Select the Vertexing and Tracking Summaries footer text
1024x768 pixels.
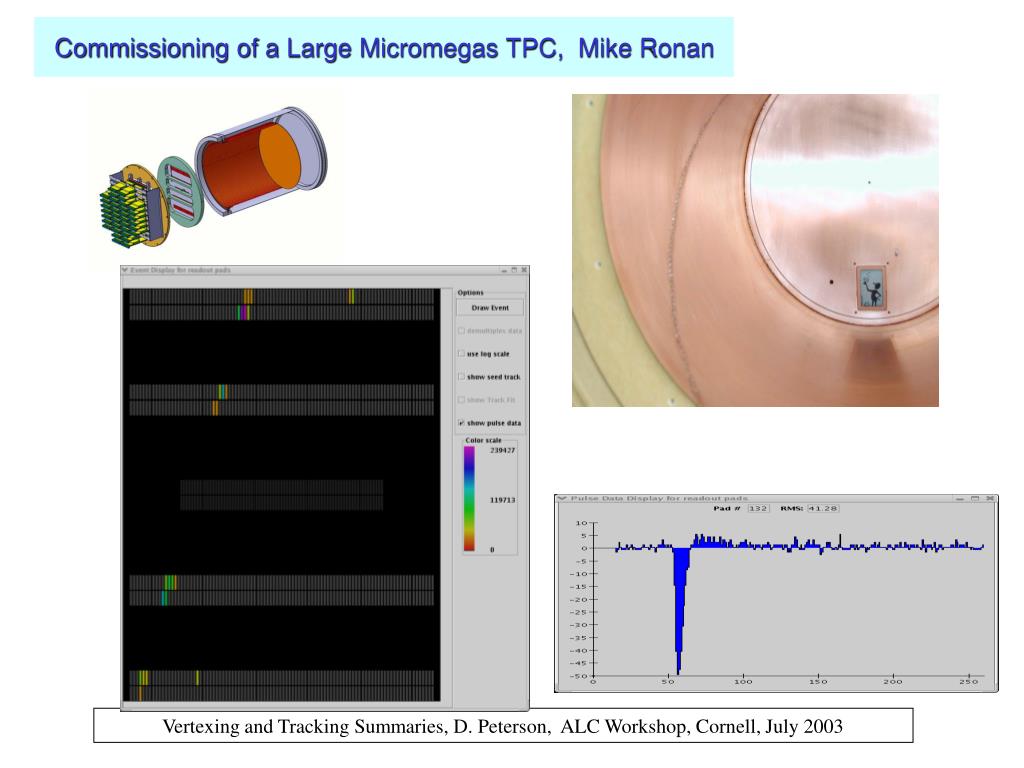pos(503,726)
